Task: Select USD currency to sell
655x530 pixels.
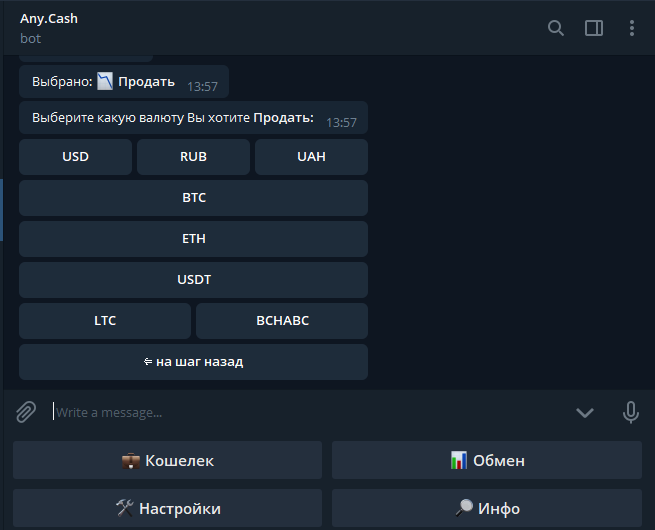Action: 75,157
